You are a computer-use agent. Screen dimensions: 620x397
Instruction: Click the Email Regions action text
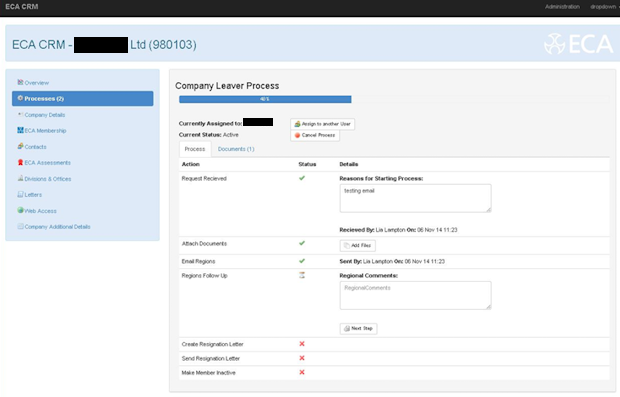point(198,261)
